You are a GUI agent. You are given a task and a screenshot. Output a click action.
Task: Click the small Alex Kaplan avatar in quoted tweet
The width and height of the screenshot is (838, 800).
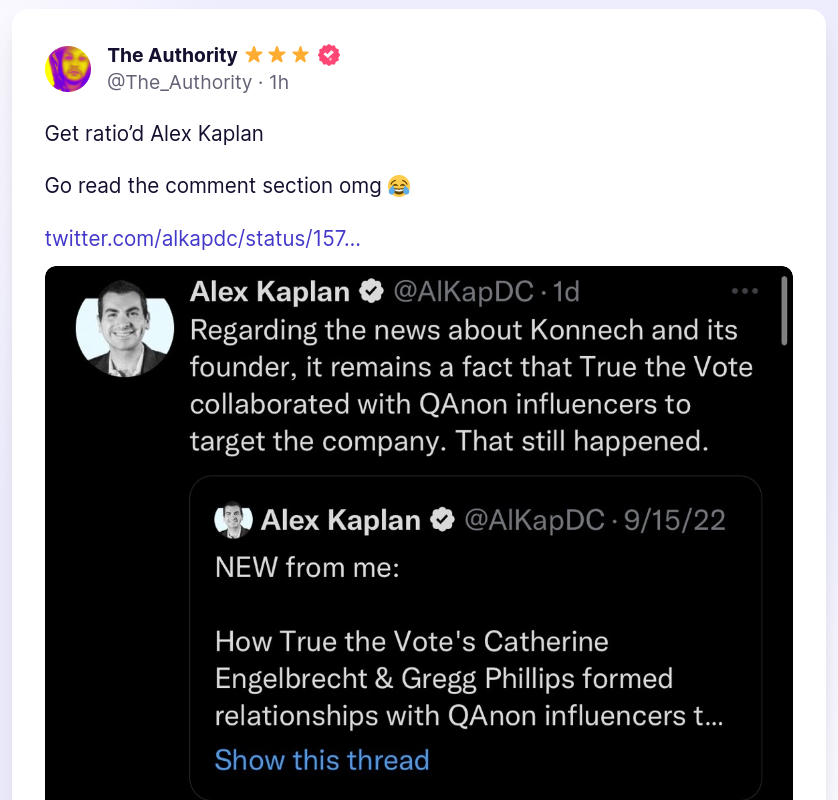click(x=233, y=520)
